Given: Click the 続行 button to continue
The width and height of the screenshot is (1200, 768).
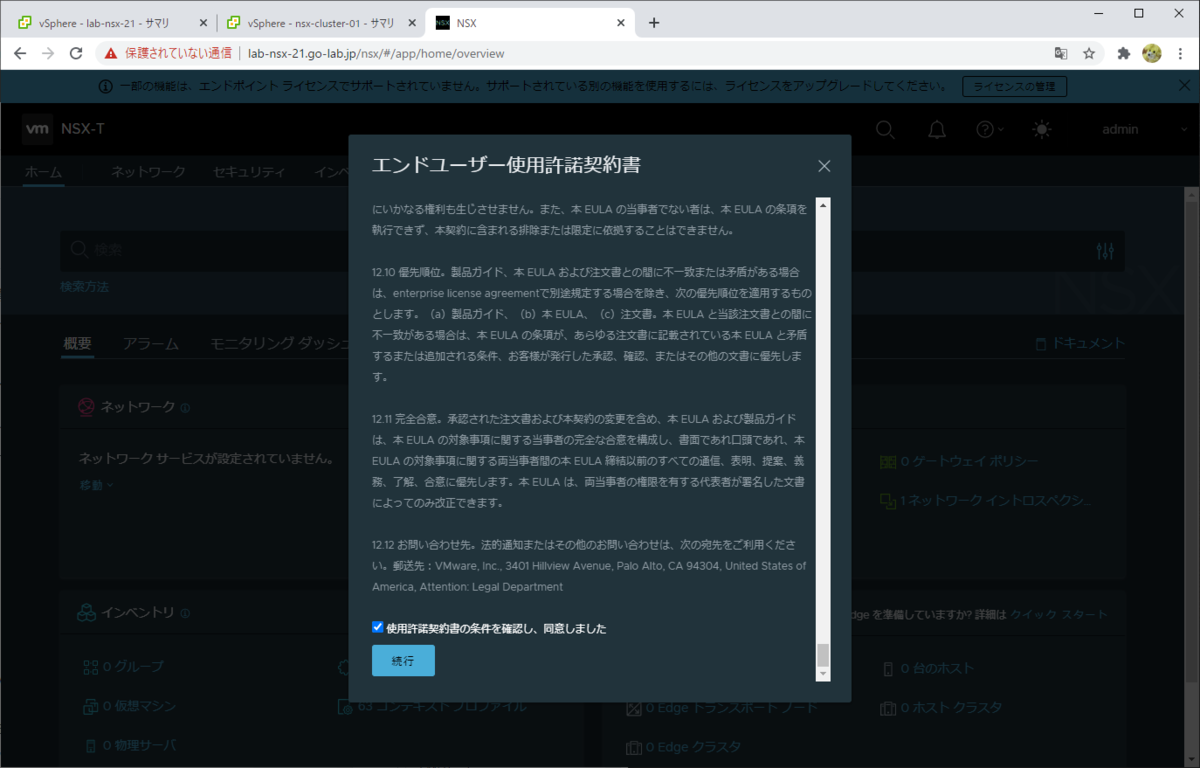Looking at the screenshot, I should [x=403, y=660].
